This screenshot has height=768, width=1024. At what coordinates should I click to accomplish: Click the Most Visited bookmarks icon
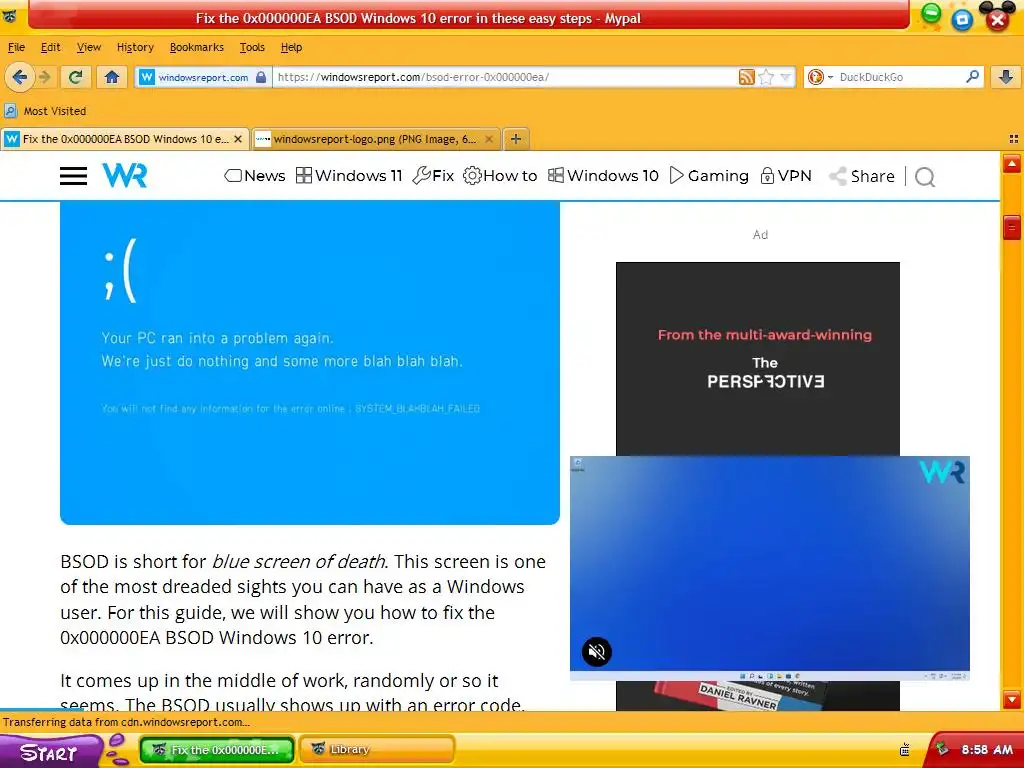pos(11,110)
